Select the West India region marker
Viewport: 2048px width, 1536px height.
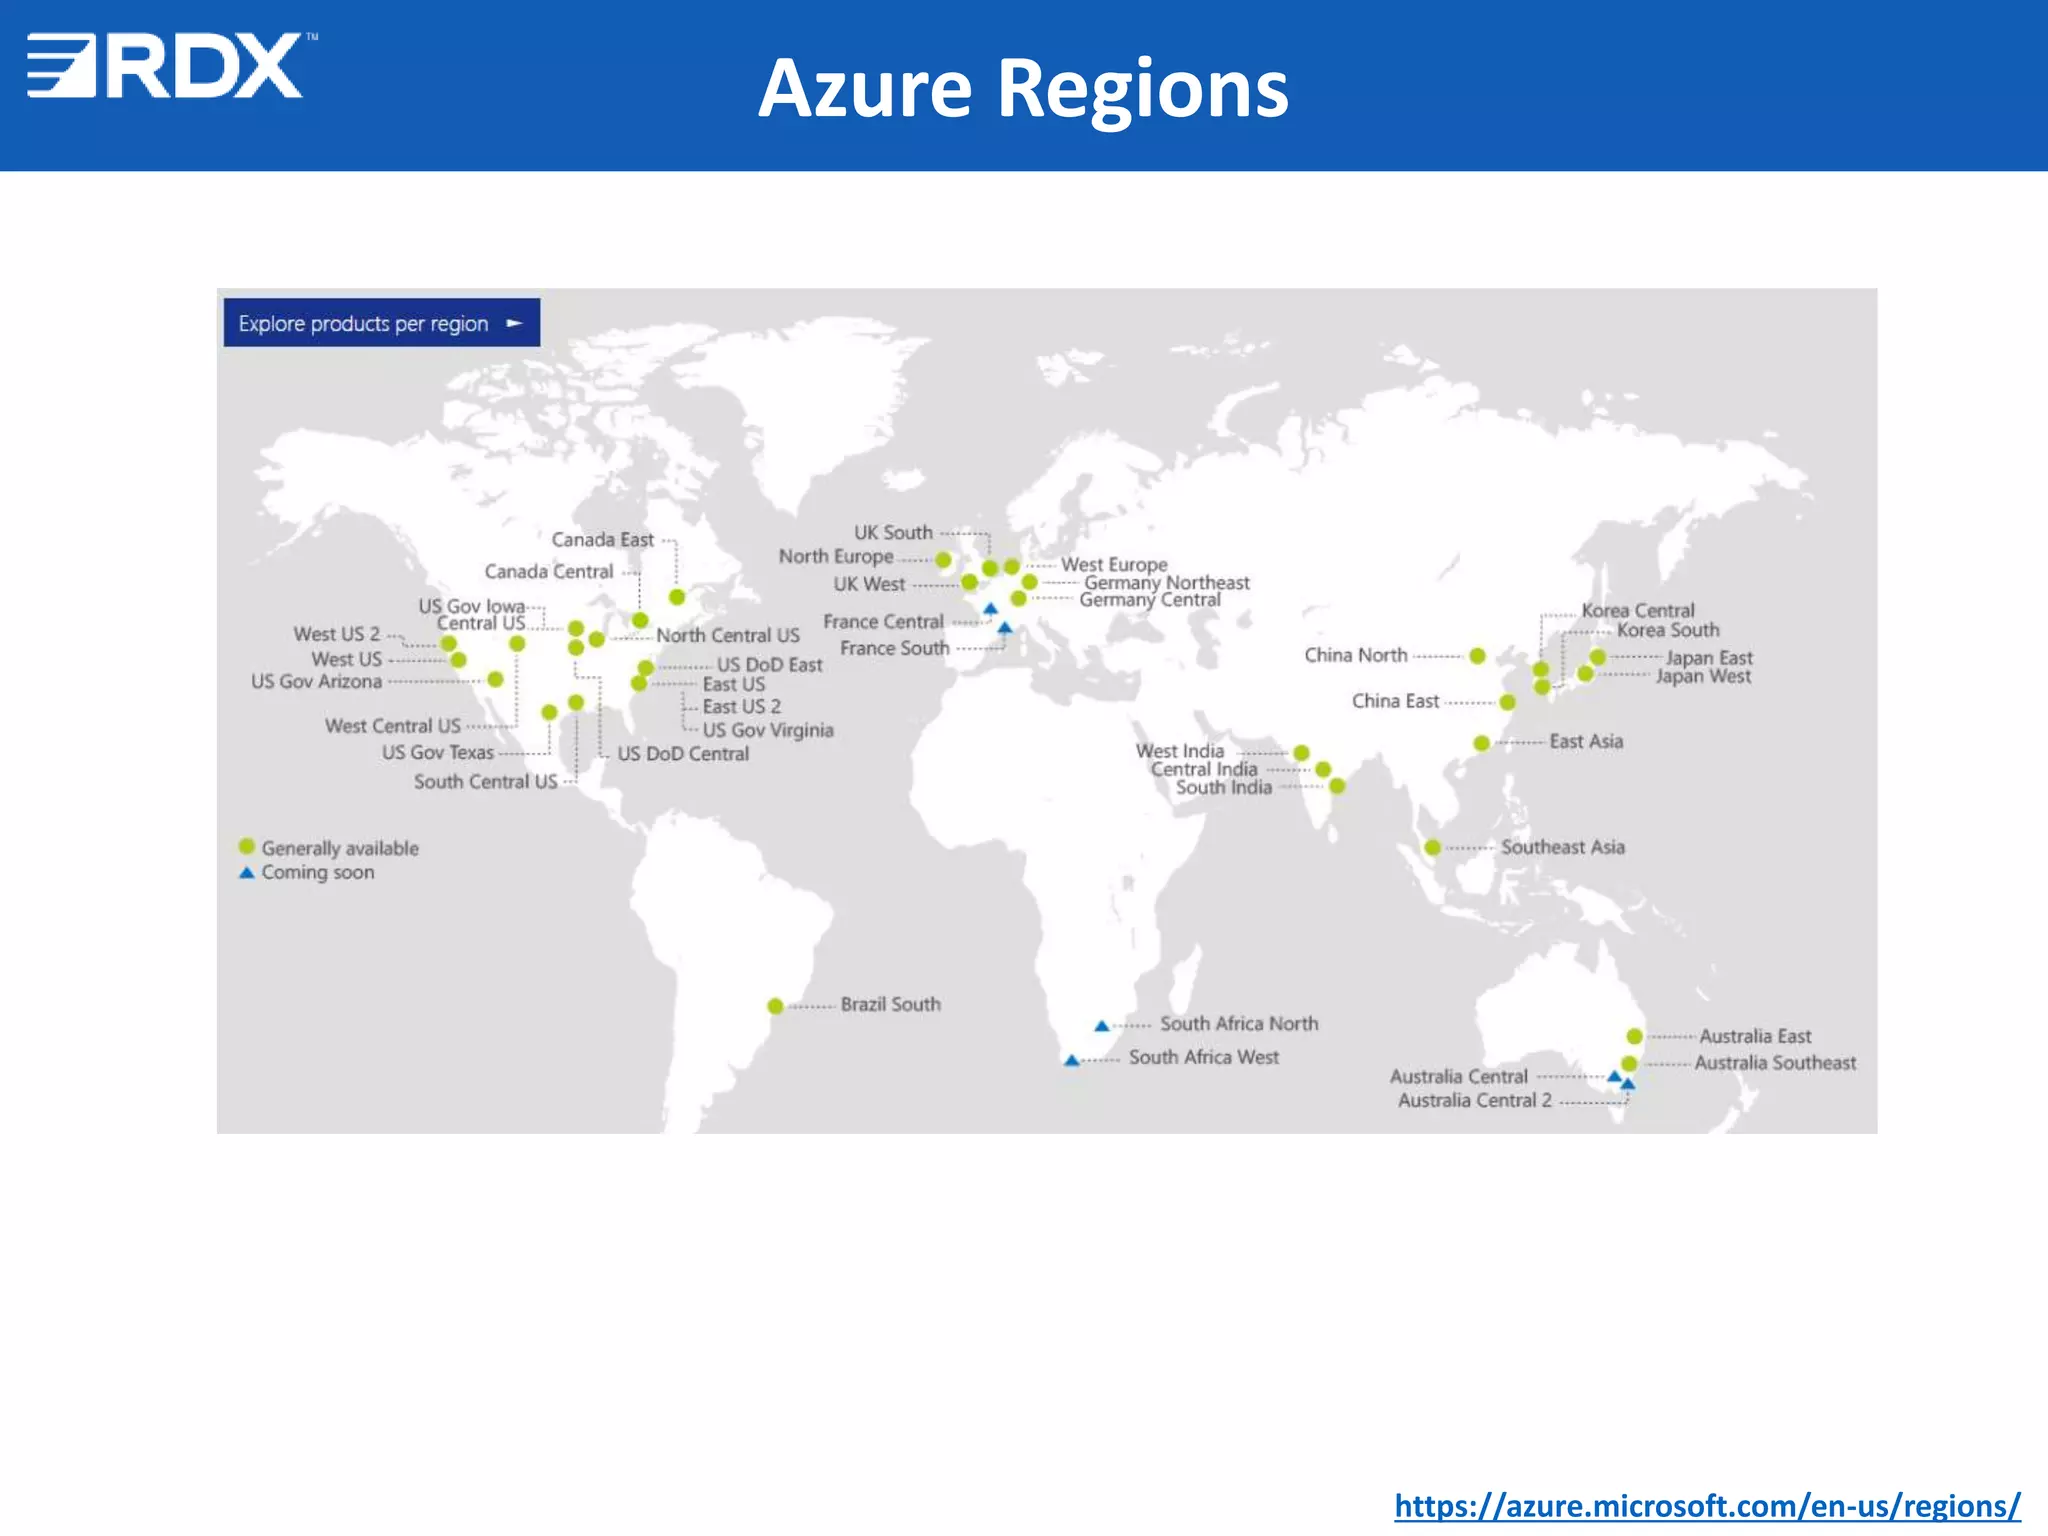coord(1301,753)
